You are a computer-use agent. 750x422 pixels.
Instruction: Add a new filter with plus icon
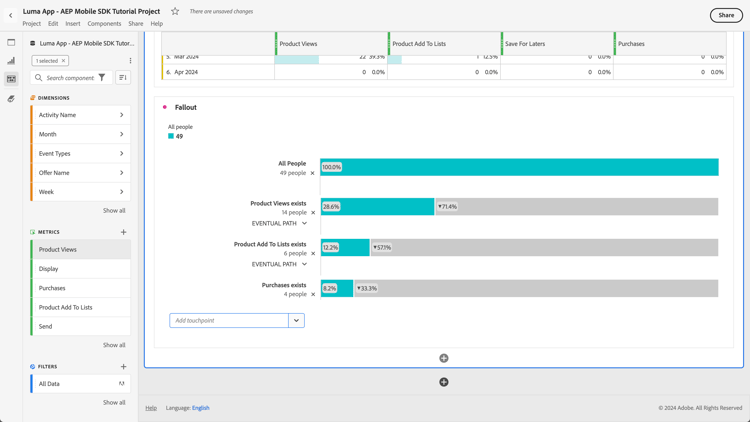123,366
